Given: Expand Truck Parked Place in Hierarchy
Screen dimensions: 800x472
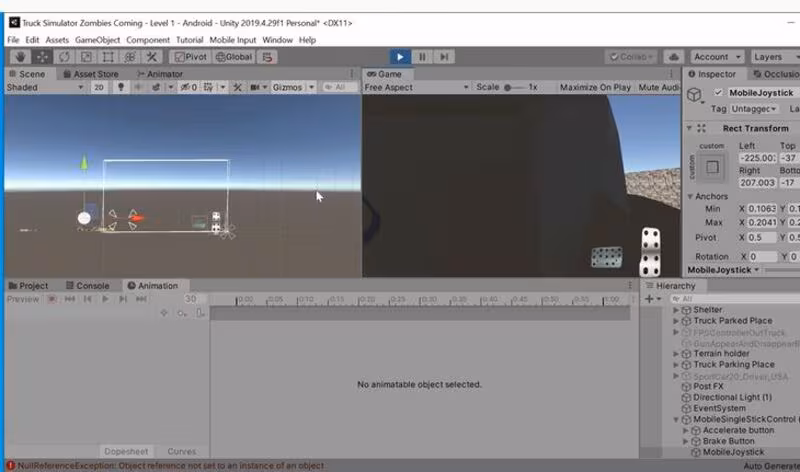Looking at the screenshot, I should (676, 321).
